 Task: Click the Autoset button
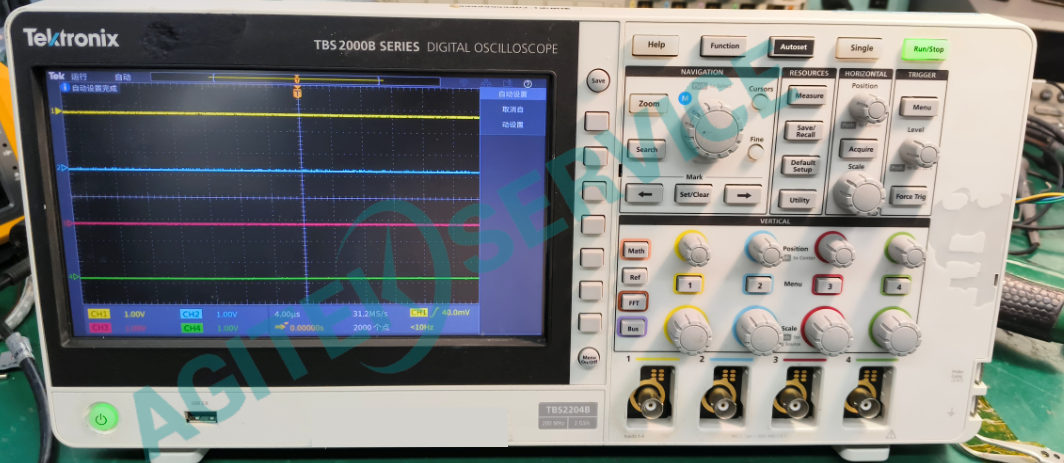(791, 47)
